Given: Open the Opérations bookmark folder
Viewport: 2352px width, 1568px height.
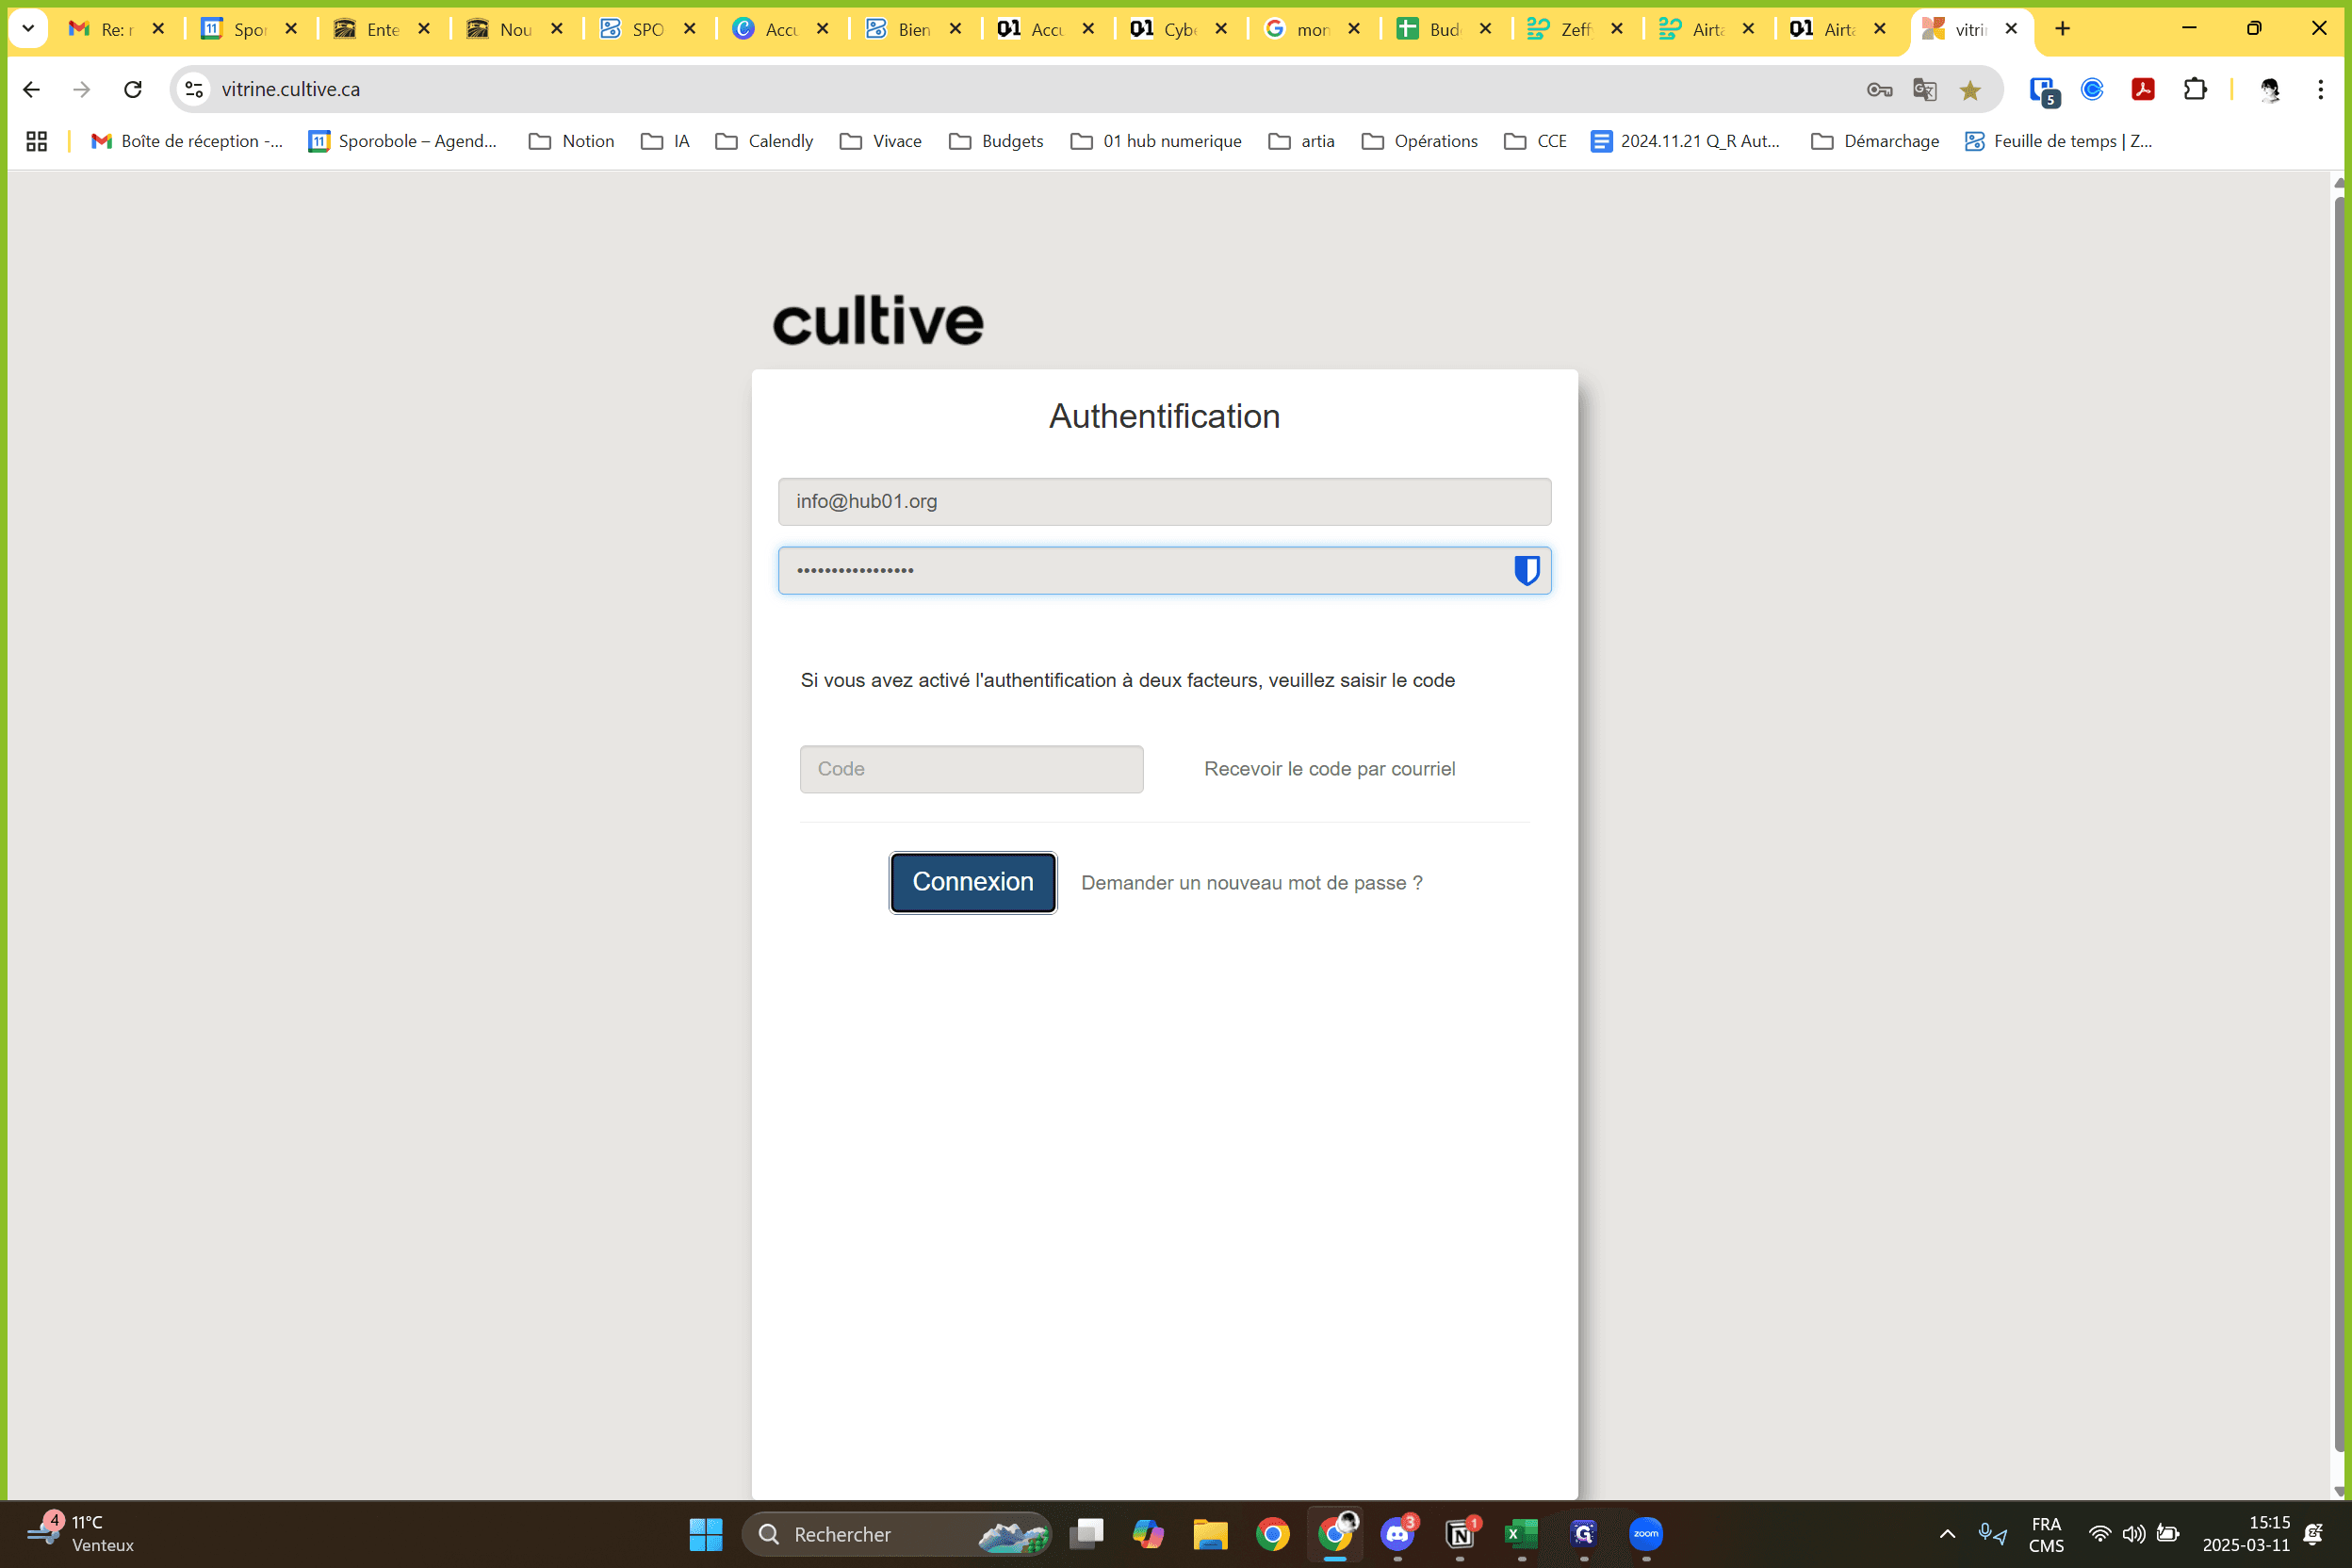Looking at the screenshot, I should click(1419, 141).
